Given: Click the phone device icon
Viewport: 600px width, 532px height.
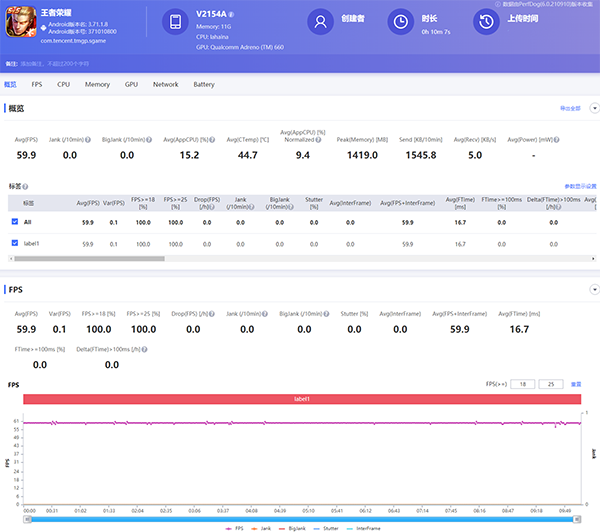Looking at the screenshot, I should [x=176, y=22].
